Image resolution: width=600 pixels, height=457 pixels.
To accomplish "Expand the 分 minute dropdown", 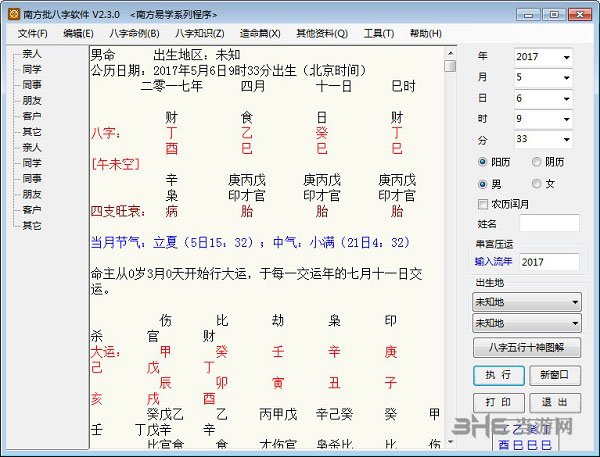I will click(x=566, y=139).
